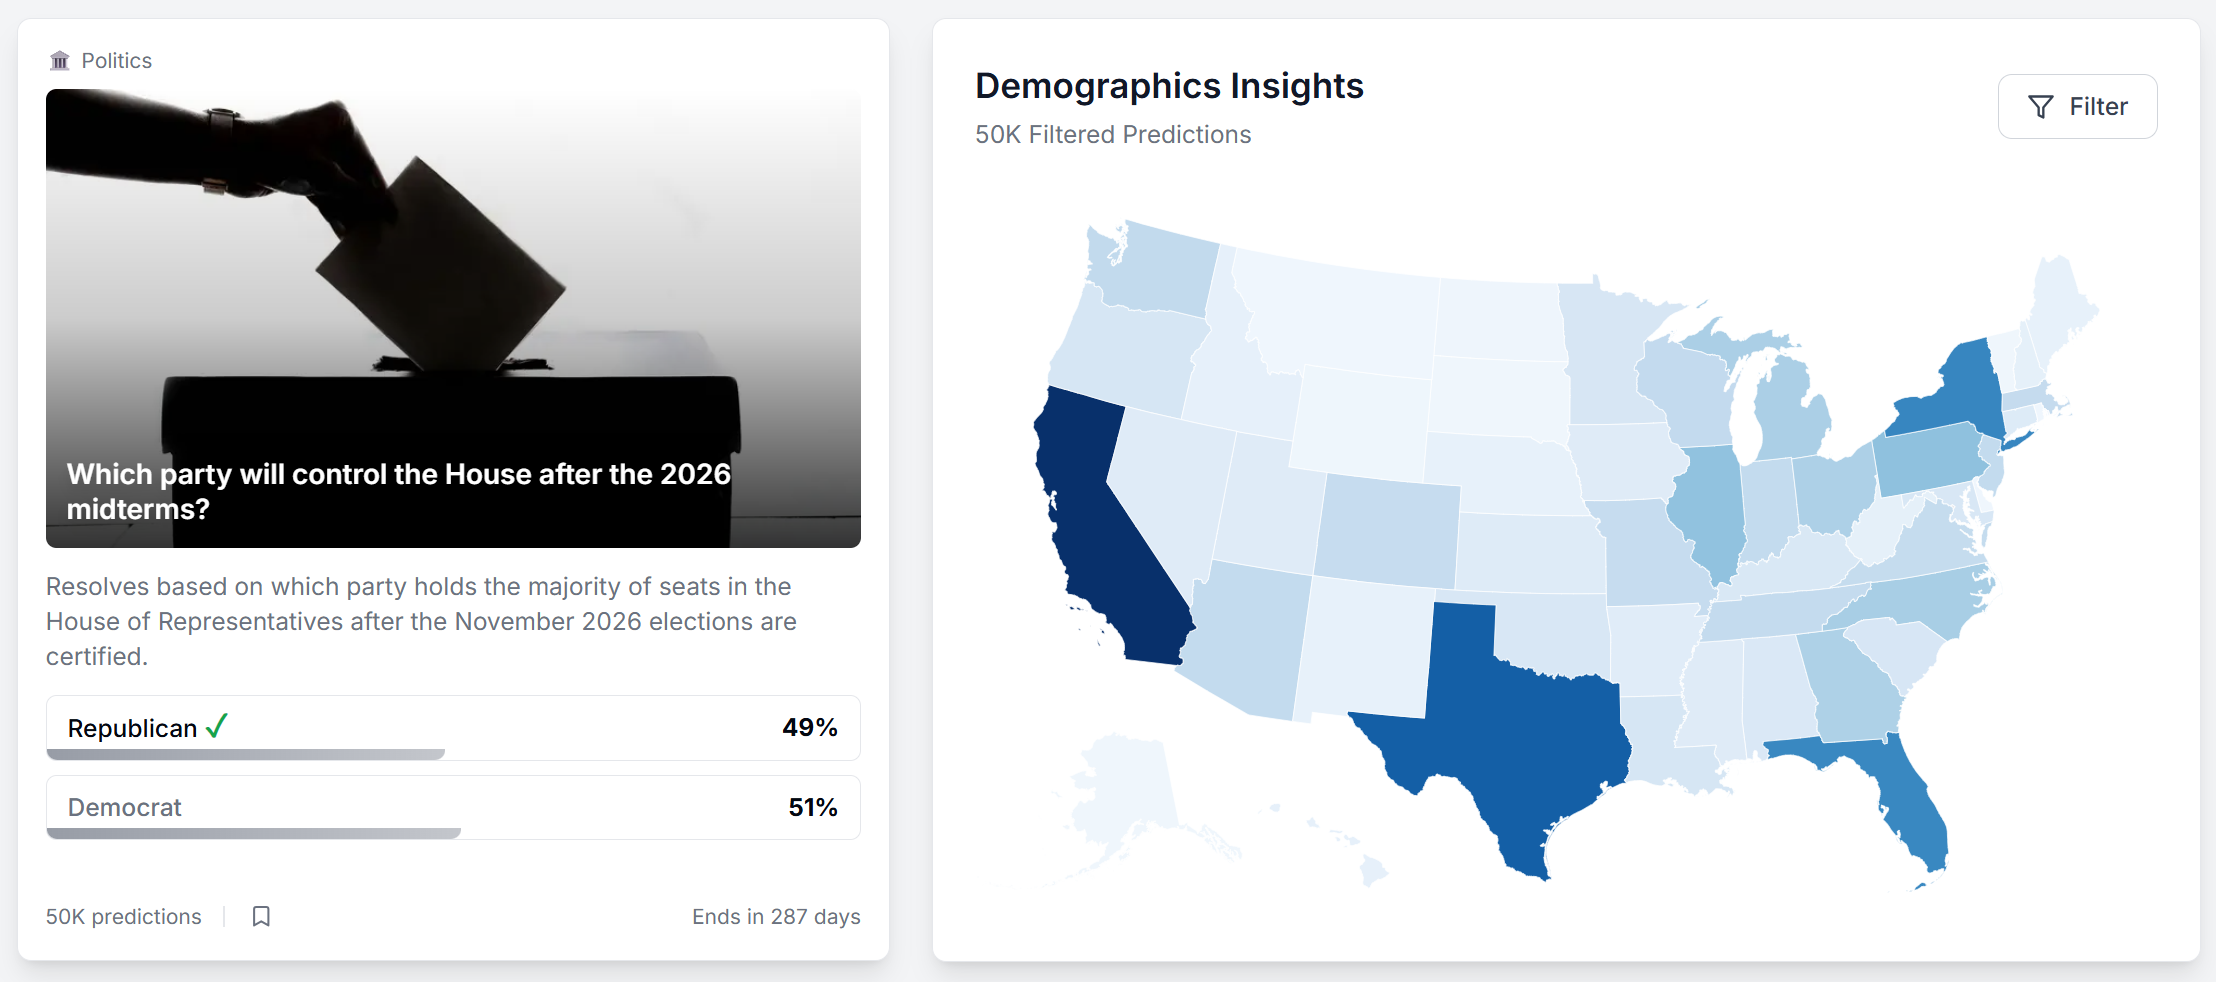Click the Democrat progress bar

[x=254, y=833]
